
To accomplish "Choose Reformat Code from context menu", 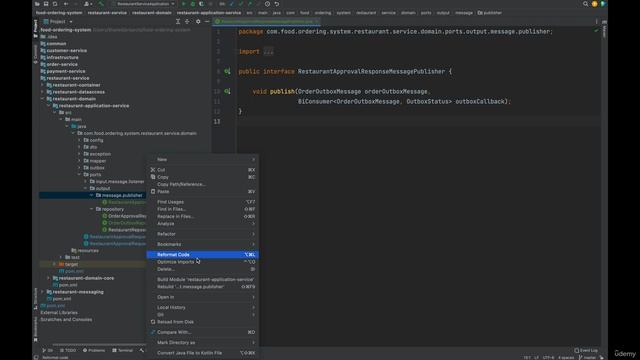I will click(x=202, y=254).
